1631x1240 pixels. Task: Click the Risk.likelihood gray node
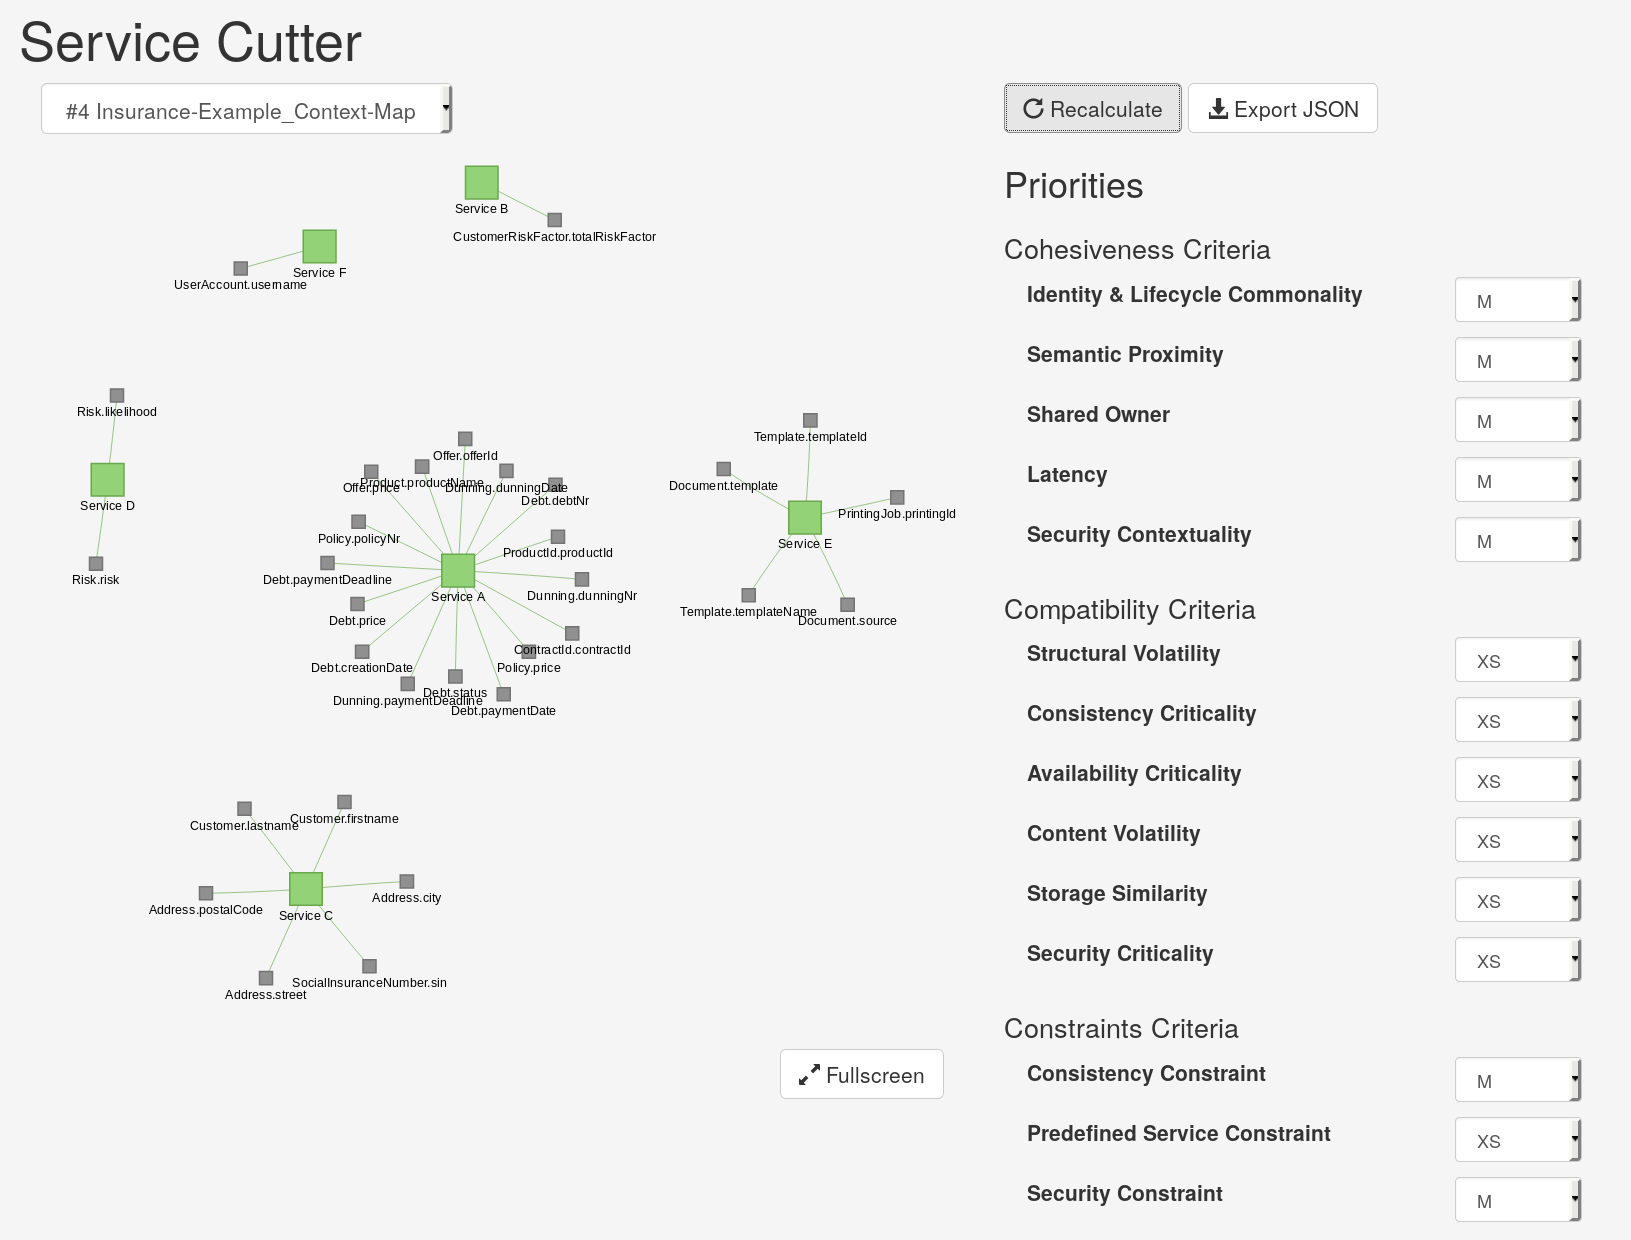(117, 395)
